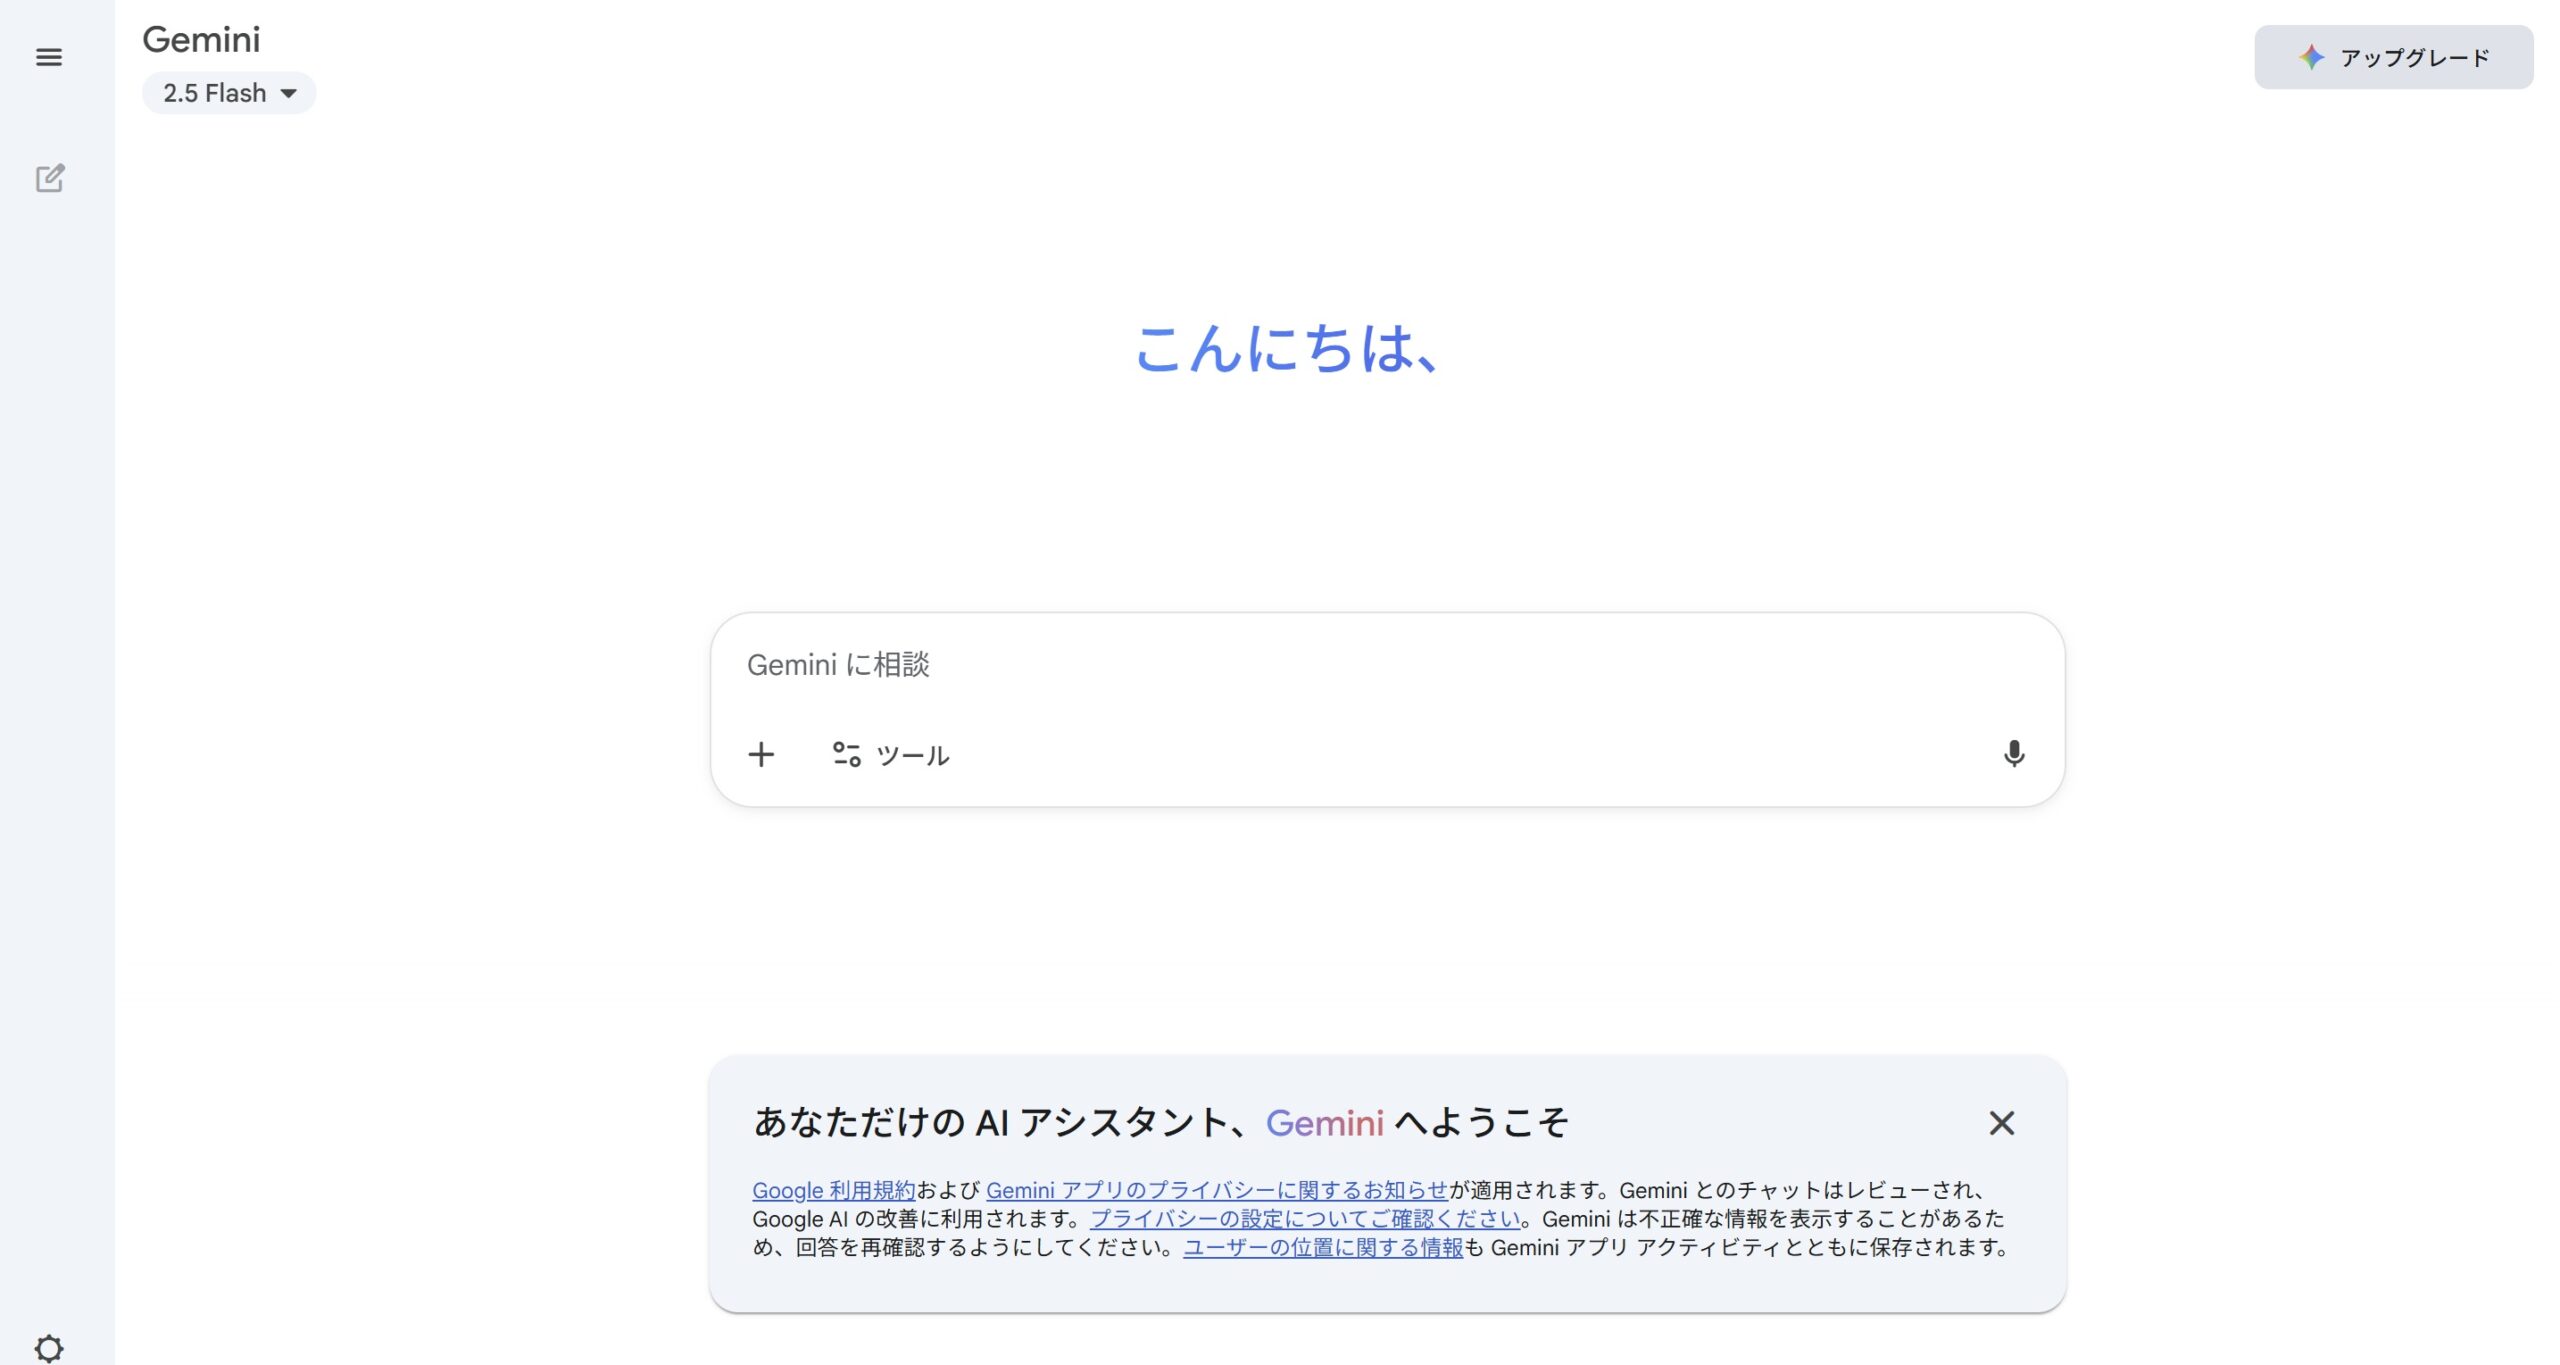Viewport: 2560px width, 1365px height.
Task: Activate the microphone voice input
Action: point(2014,754)
